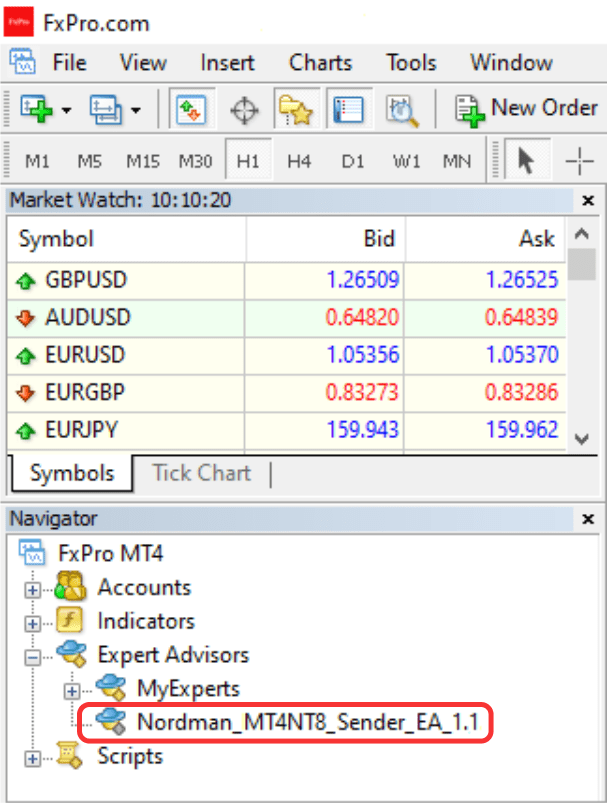608x803 pixels.
Task: Switch to the Tick Chart tab
Action: coord(201,473)
